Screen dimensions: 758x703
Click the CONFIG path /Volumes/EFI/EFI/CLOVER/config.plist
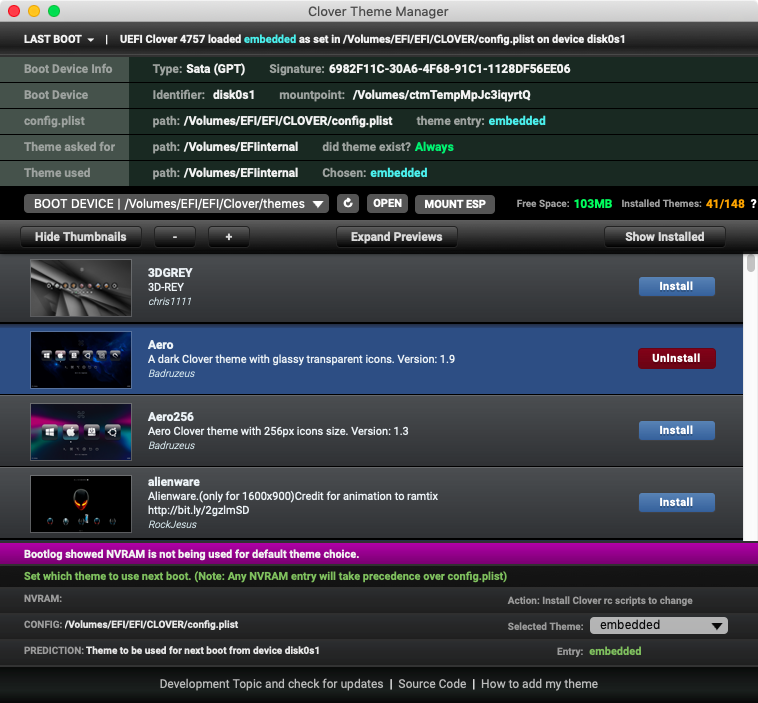coord(151,625)
